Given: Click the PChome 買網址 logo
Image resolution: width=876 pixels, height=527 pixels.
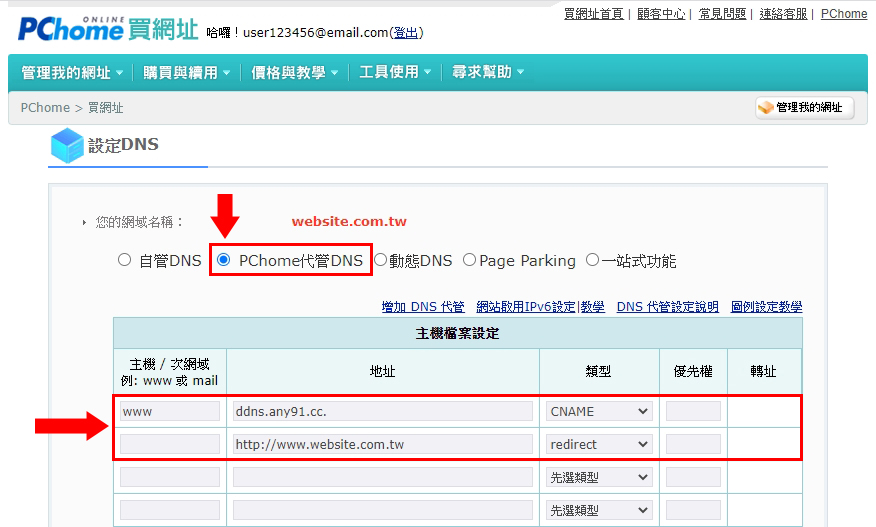Looking at the screenshot, I should [108, 27].
